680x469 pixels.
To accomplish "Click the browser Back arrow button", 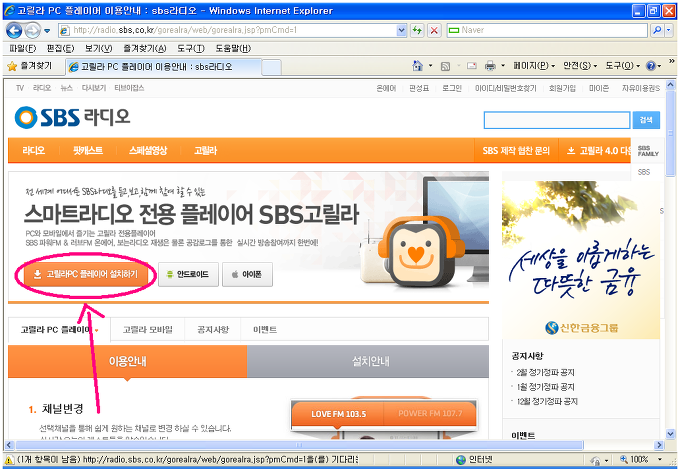I will click(x=14, y=30).
